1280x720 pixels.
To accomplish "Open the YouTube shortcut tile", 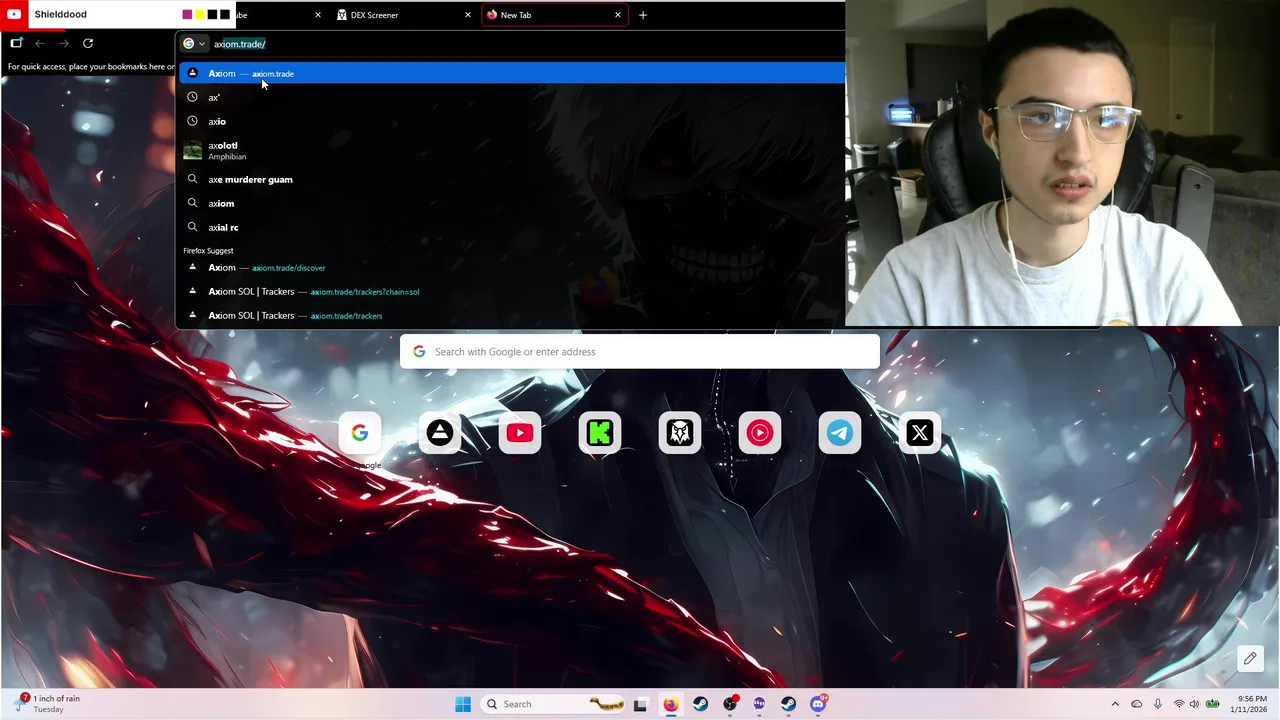I will coord(520,433).
